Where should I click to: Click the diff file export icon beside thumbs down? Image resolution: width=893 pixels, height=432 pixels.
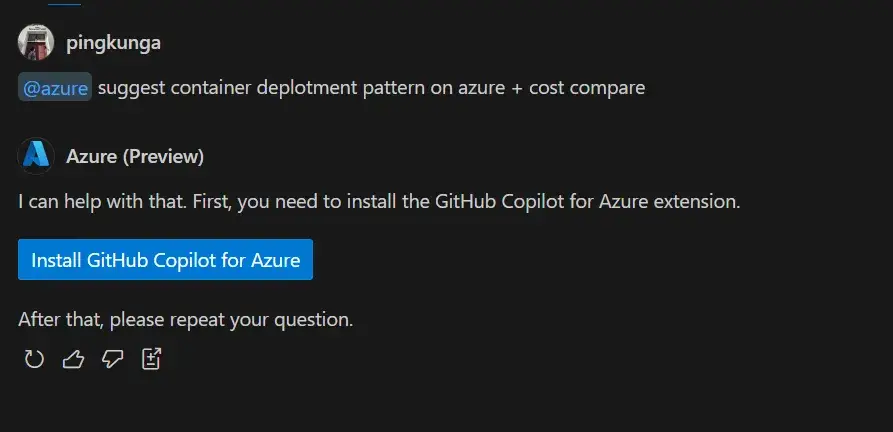tap(151, 359)
